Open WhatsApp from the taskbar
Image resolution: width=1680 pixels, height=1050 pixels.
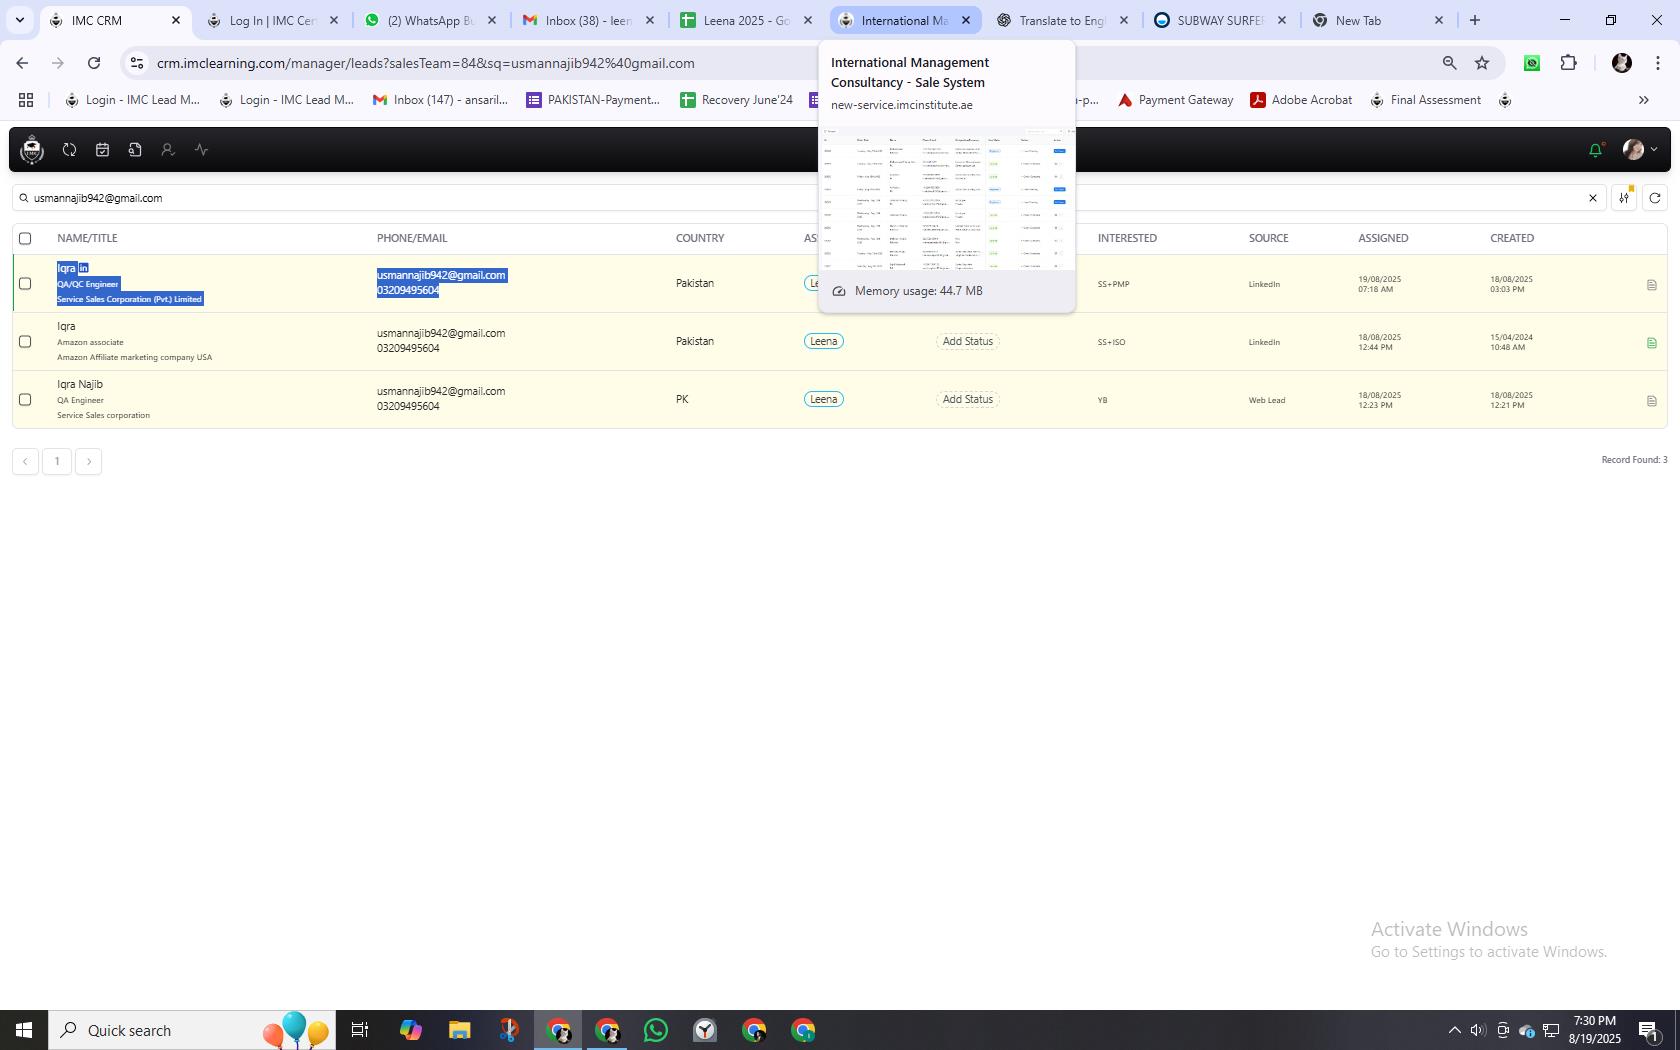656,1030
